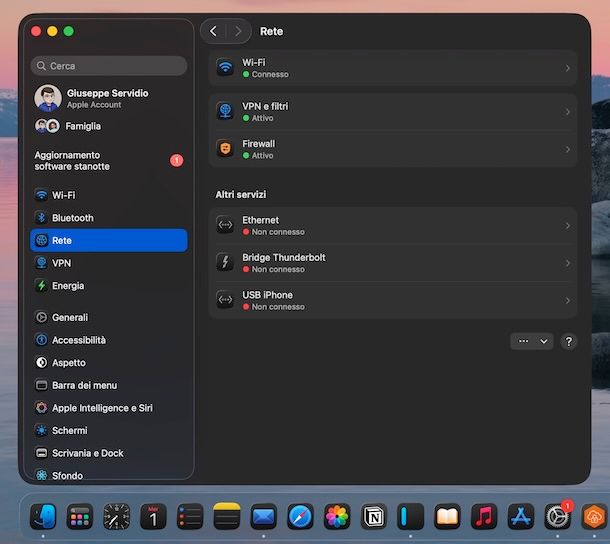This screenshot has height=544, width=610.
Task: Open USB iPhone service icon
Action: (225, 300)
